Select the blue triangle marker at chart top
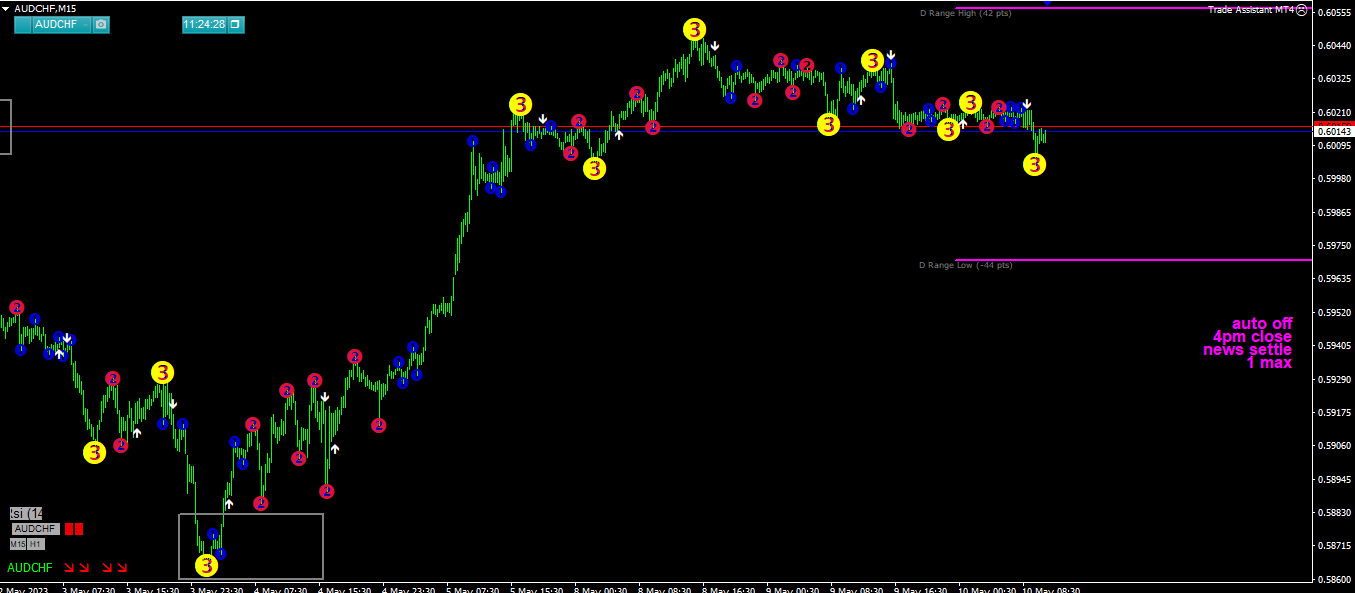The image size is (1355, 593). (1047, 3)
